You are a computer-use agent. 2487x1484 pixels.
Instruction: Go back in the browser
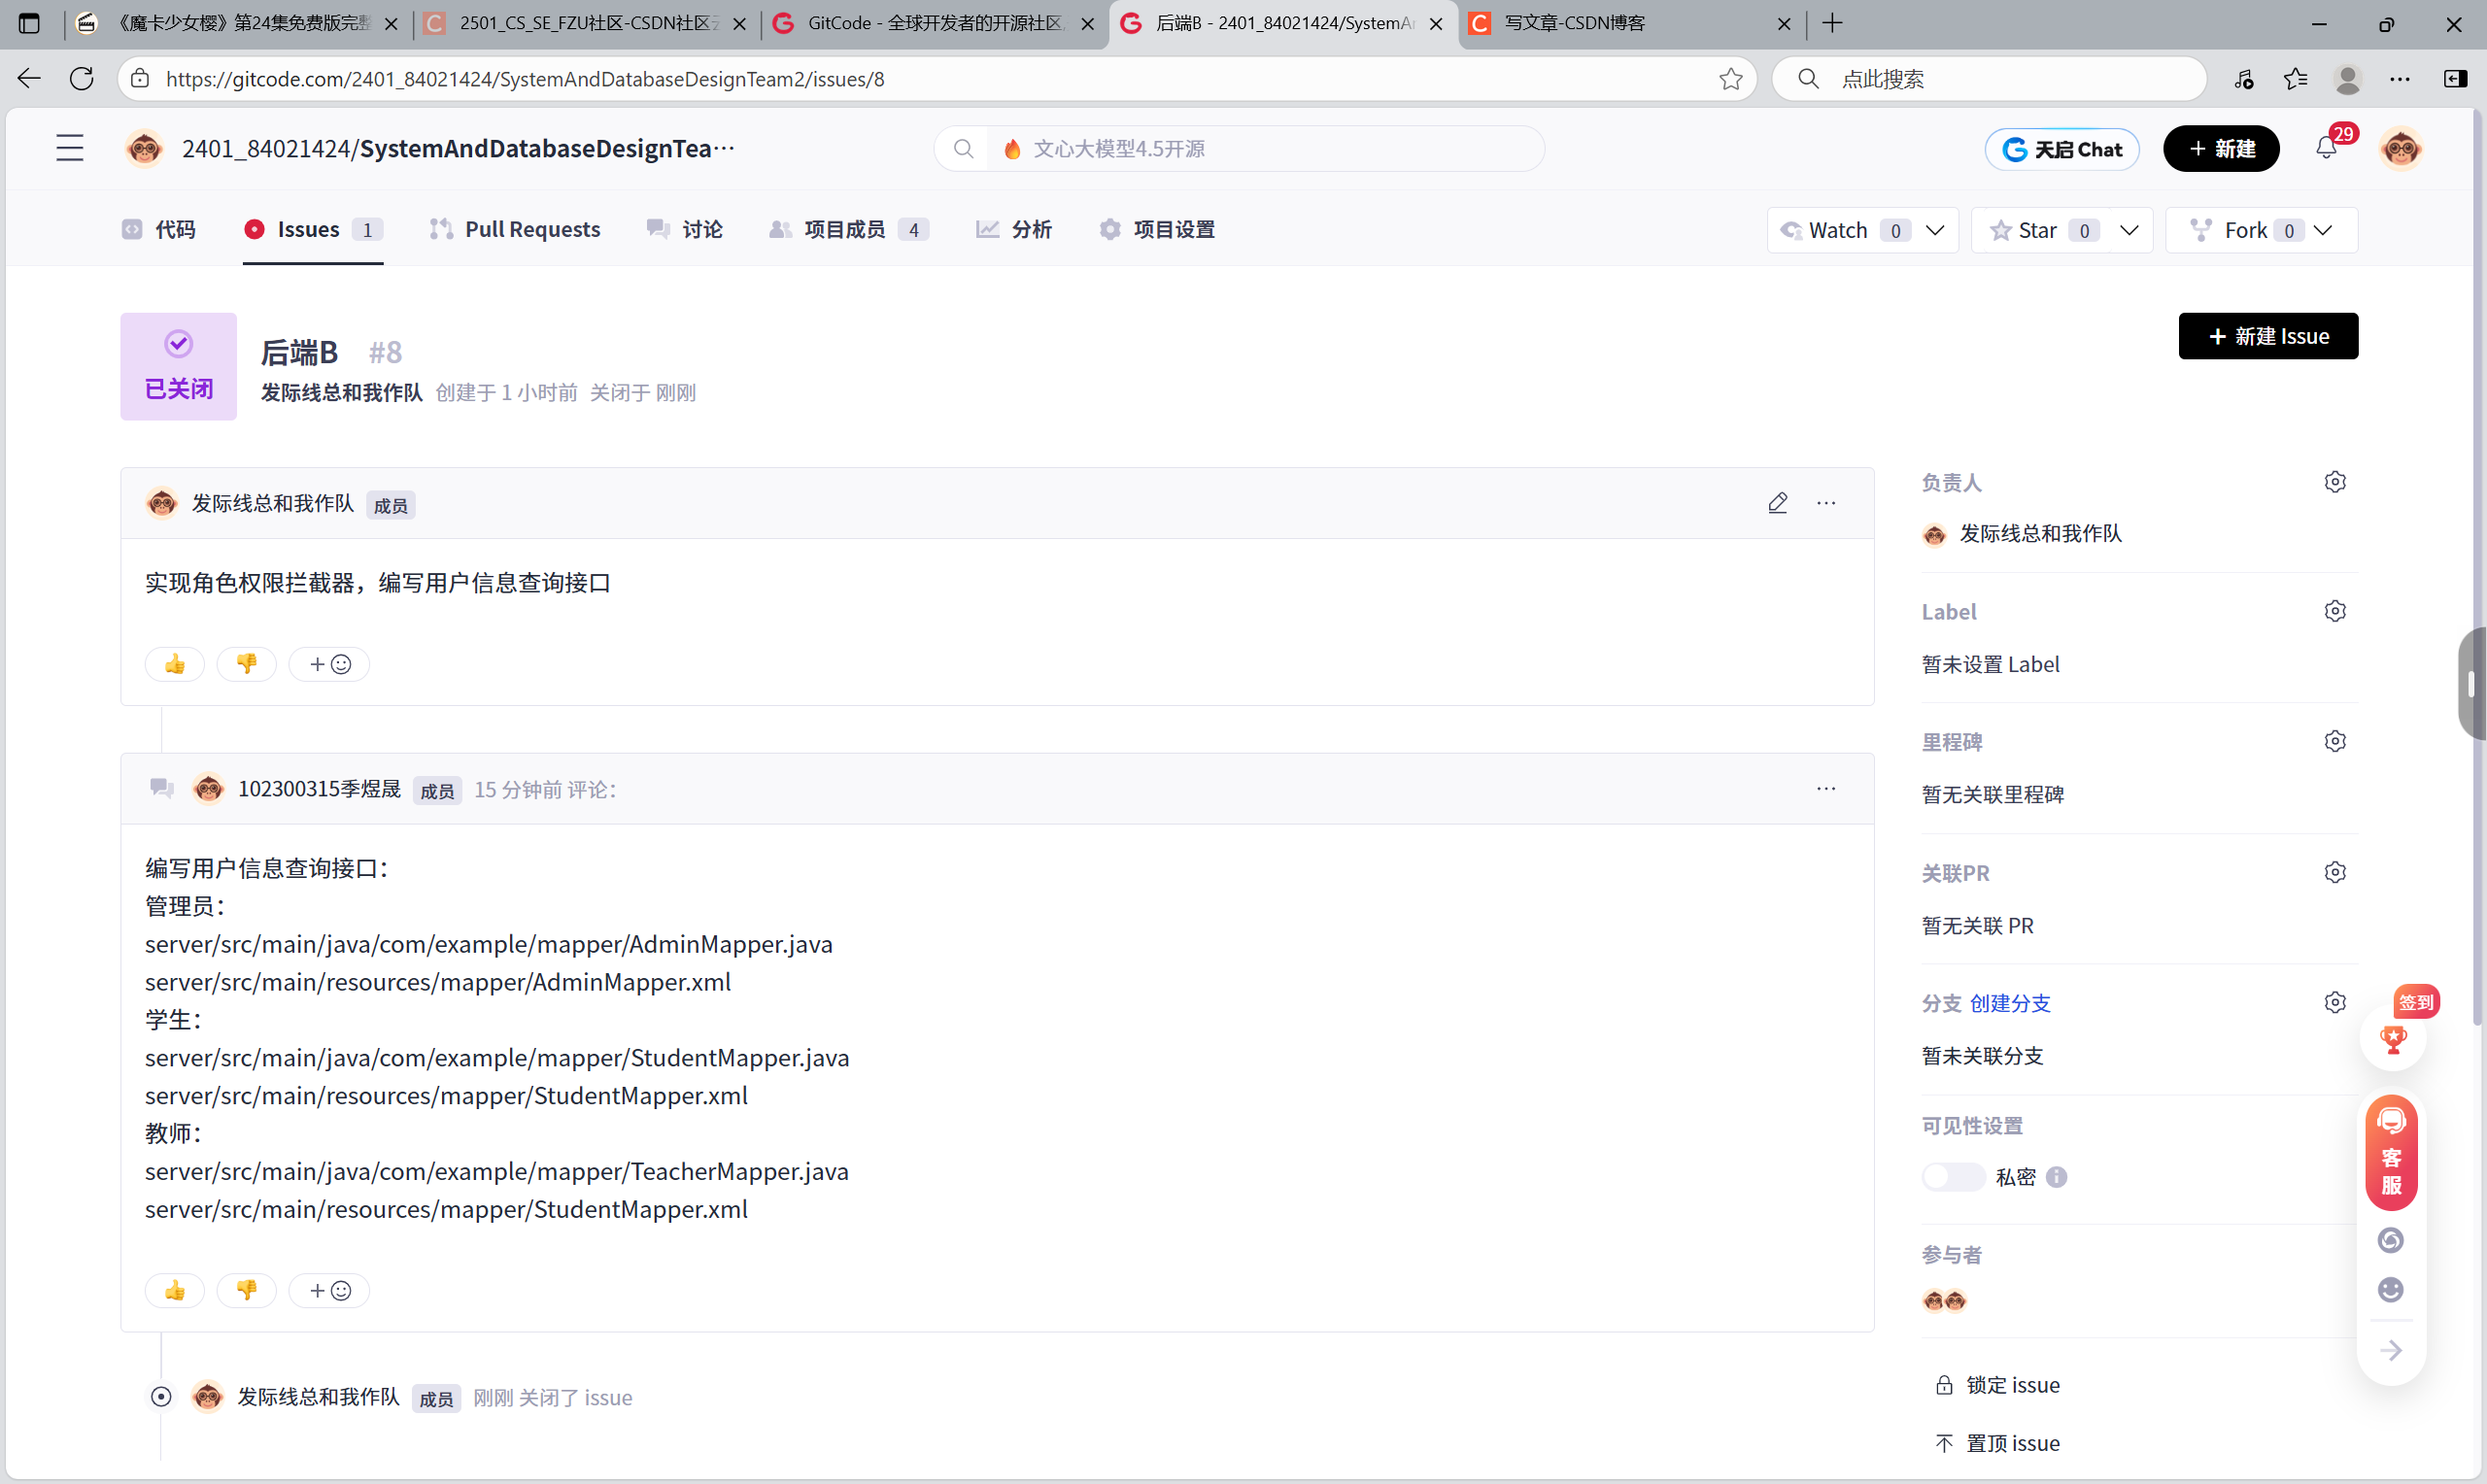(29, 78)
